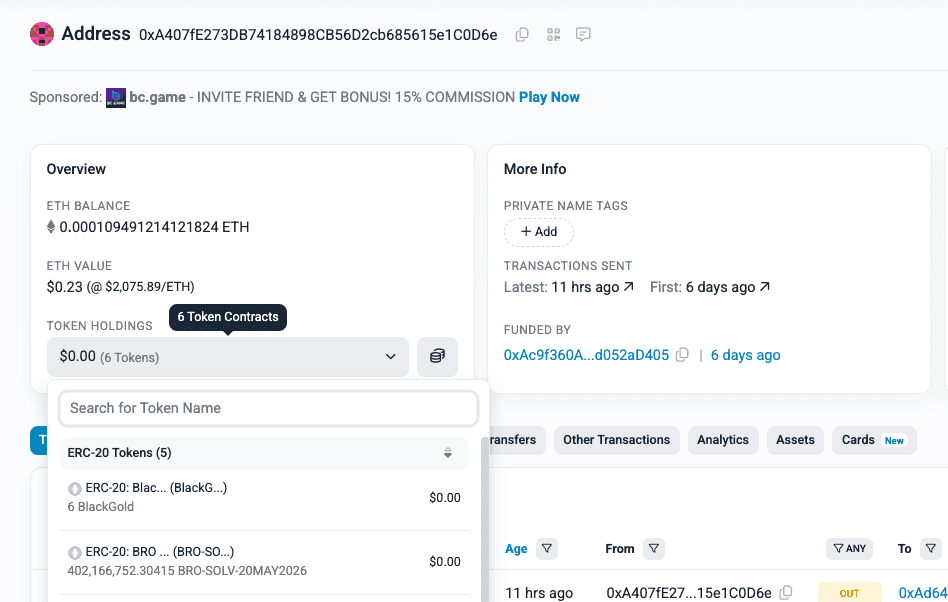Copy the From address in the transaction row

click(786, 593)
